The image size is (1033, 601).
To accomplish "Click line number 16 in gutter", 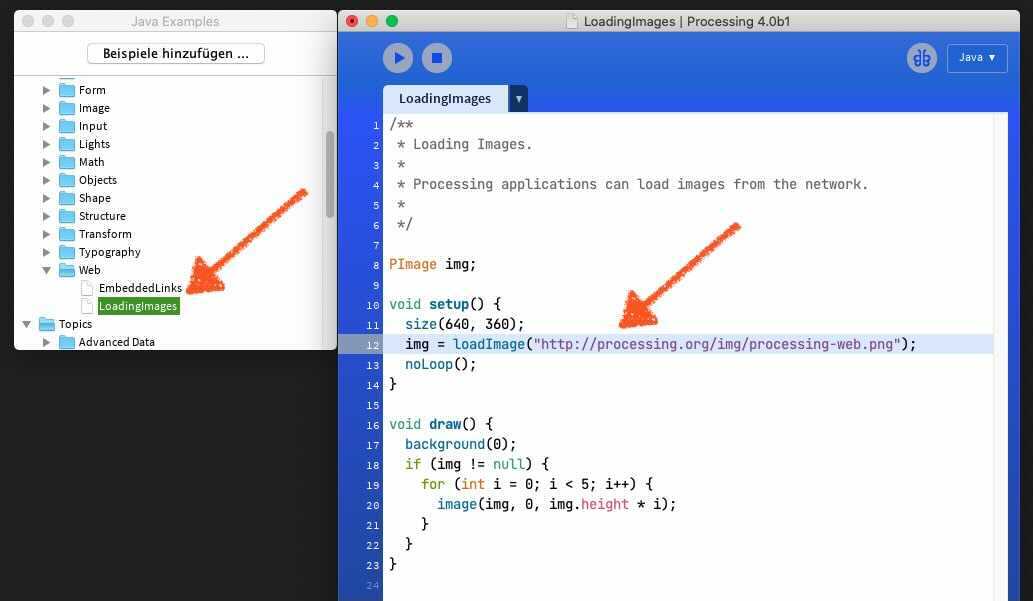I will click(373, 425).
